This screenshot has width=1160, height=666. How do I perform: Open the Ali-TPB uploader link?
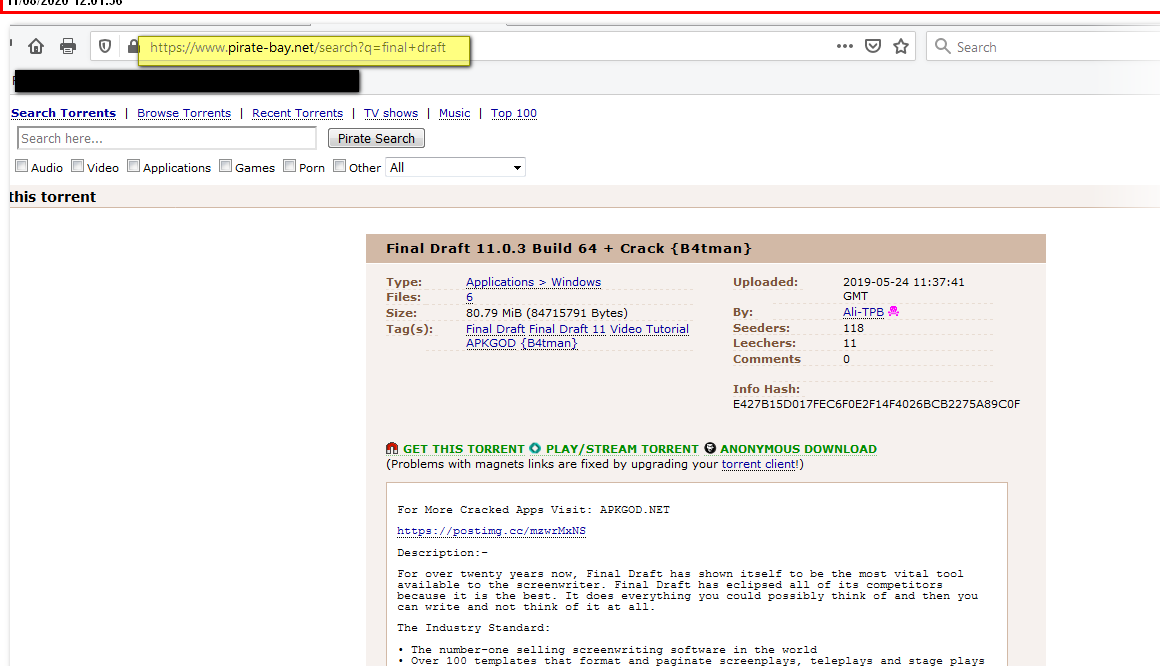click(863, 312)
